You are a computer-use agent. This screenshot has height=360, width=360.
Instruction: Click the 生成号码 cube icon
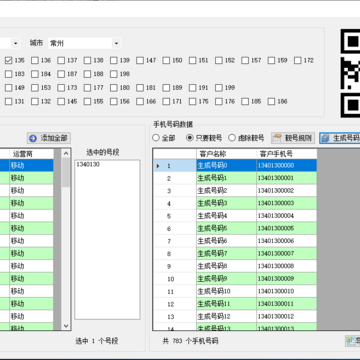pos(326,138)
